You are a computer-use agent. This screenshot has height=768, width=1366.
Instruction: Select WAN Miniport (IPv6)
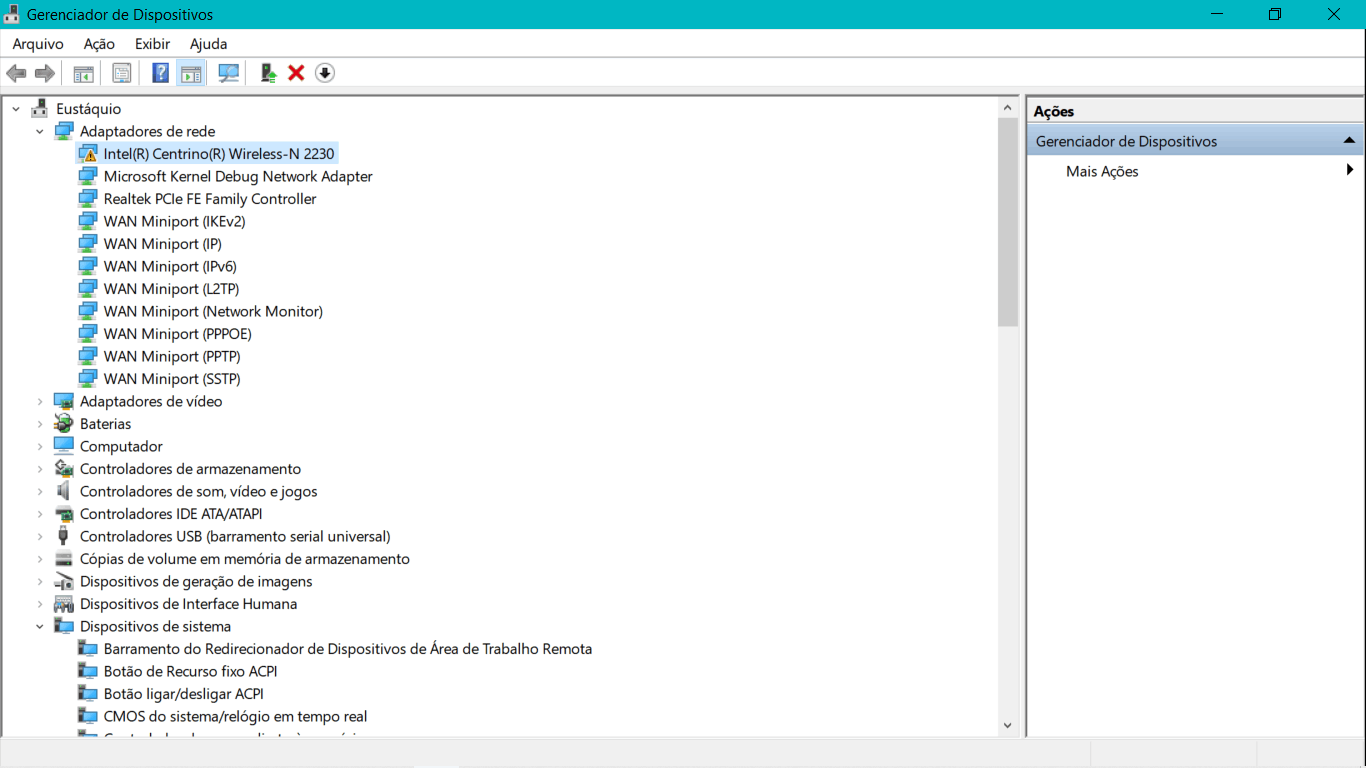coord(170,266)
